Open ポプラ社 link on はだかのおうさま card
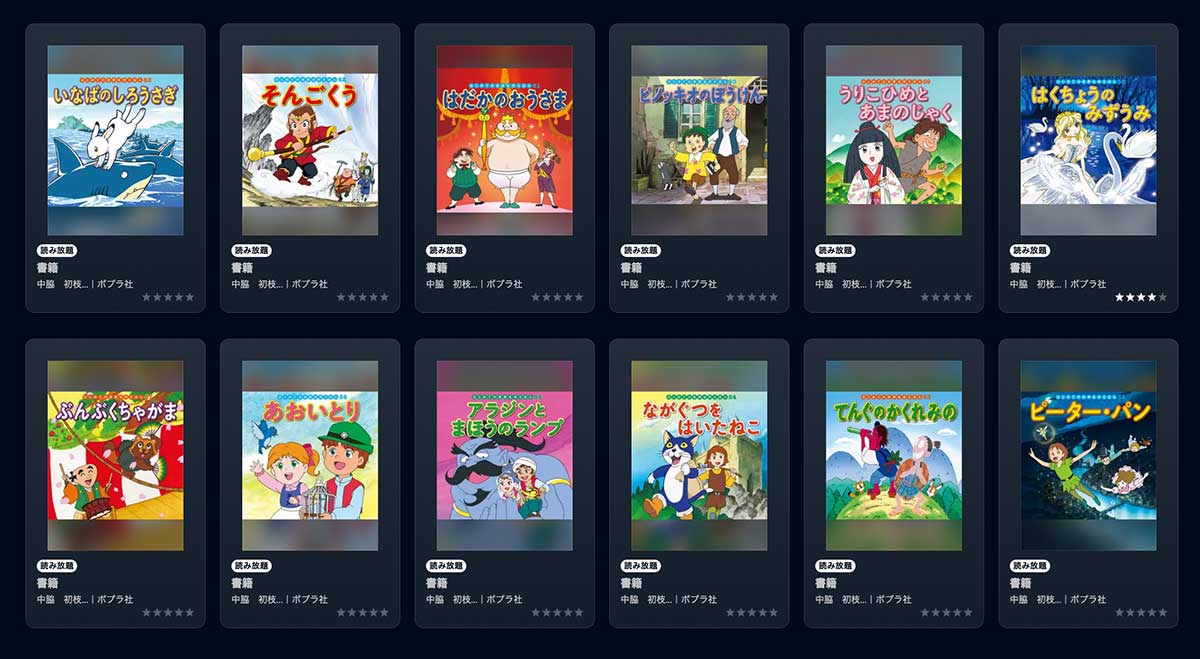Screen dimensions: 1200x659 (x=504, y=284)
